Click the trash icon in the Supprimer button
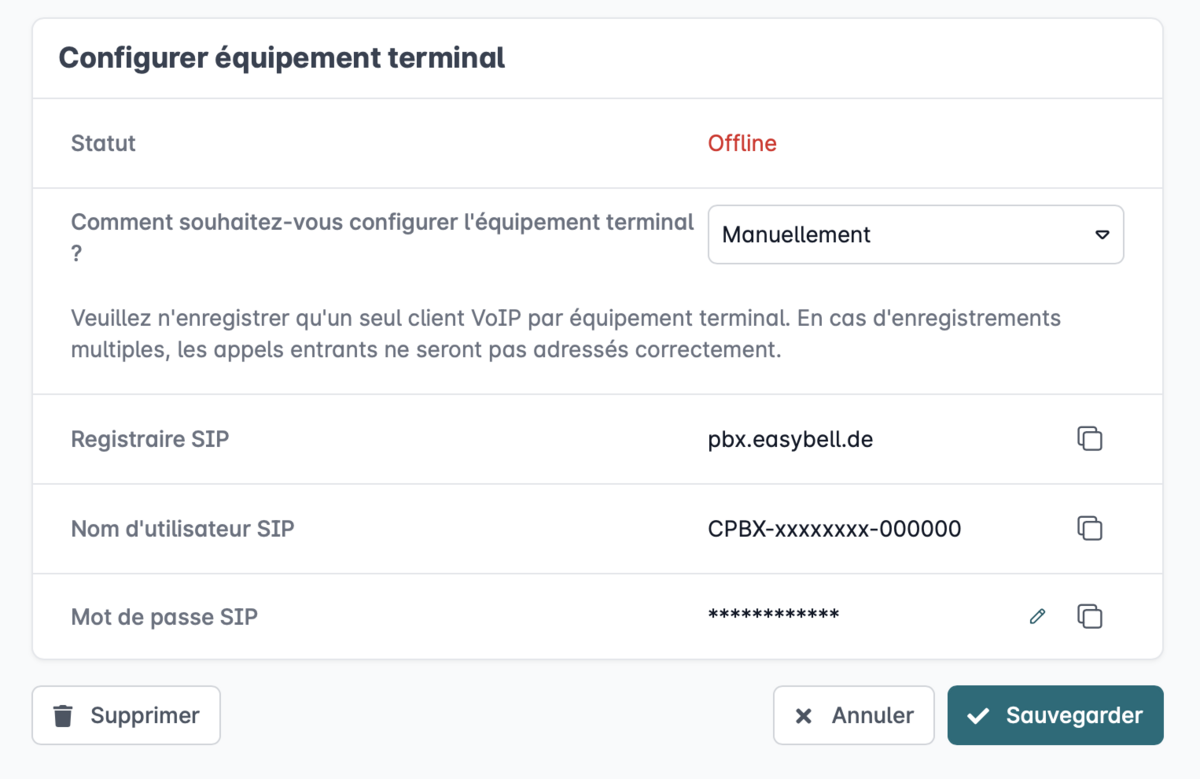 coord(63,716)
